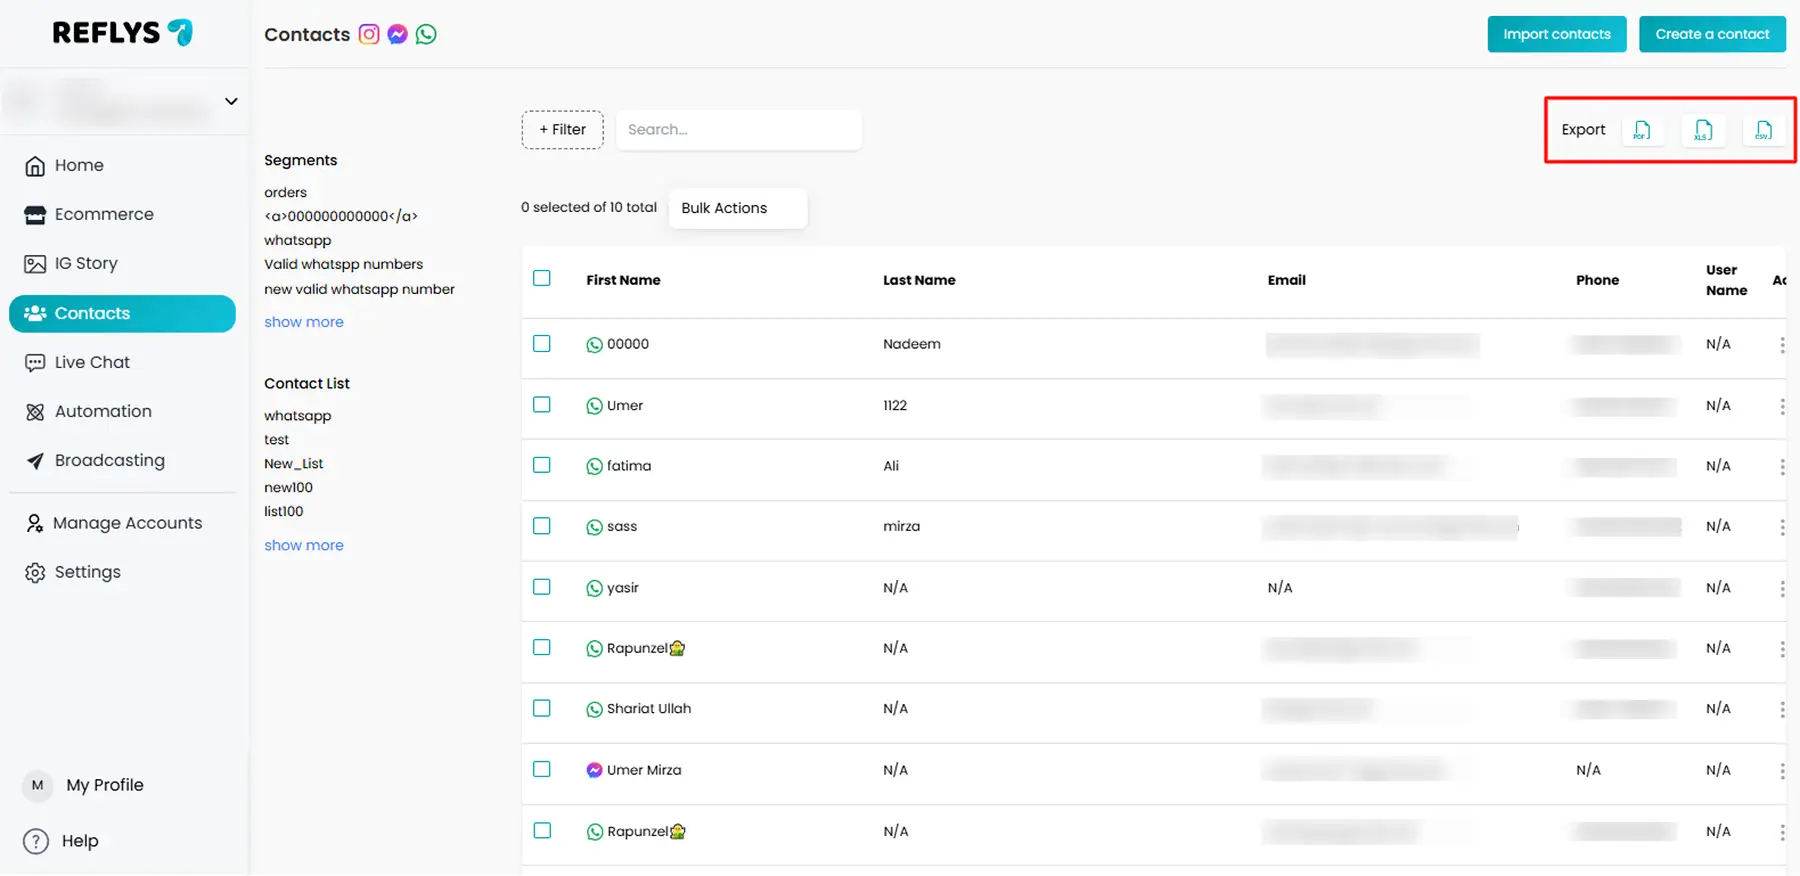Image resolution: width=1800 pixels, height=876 pixels.
Task: Focus the contacts Search field
Action: click(x=738, y=130)
